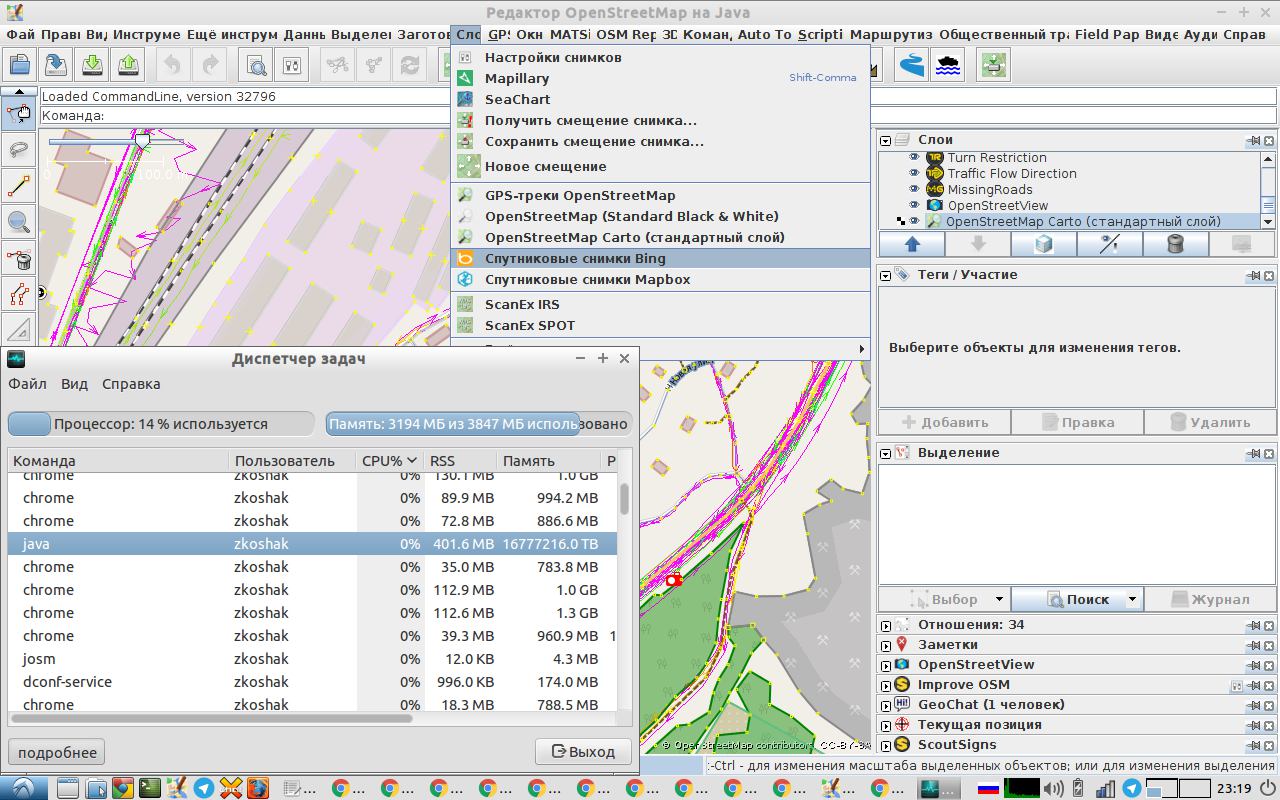This screenshot has width=1280, height=800.
Task: Click the Open file toolbar icon
Action: point(18,66)
